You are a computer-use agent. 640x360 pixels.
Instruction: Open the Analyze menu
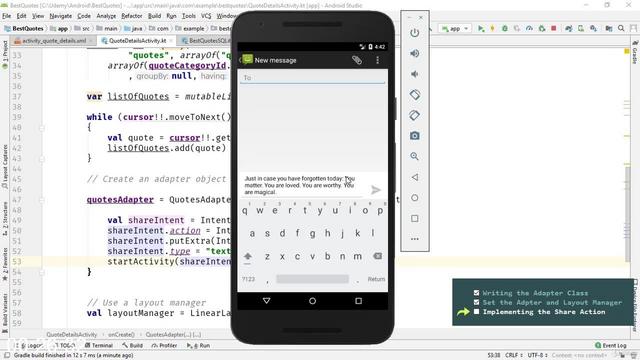(x=106, y=16)
